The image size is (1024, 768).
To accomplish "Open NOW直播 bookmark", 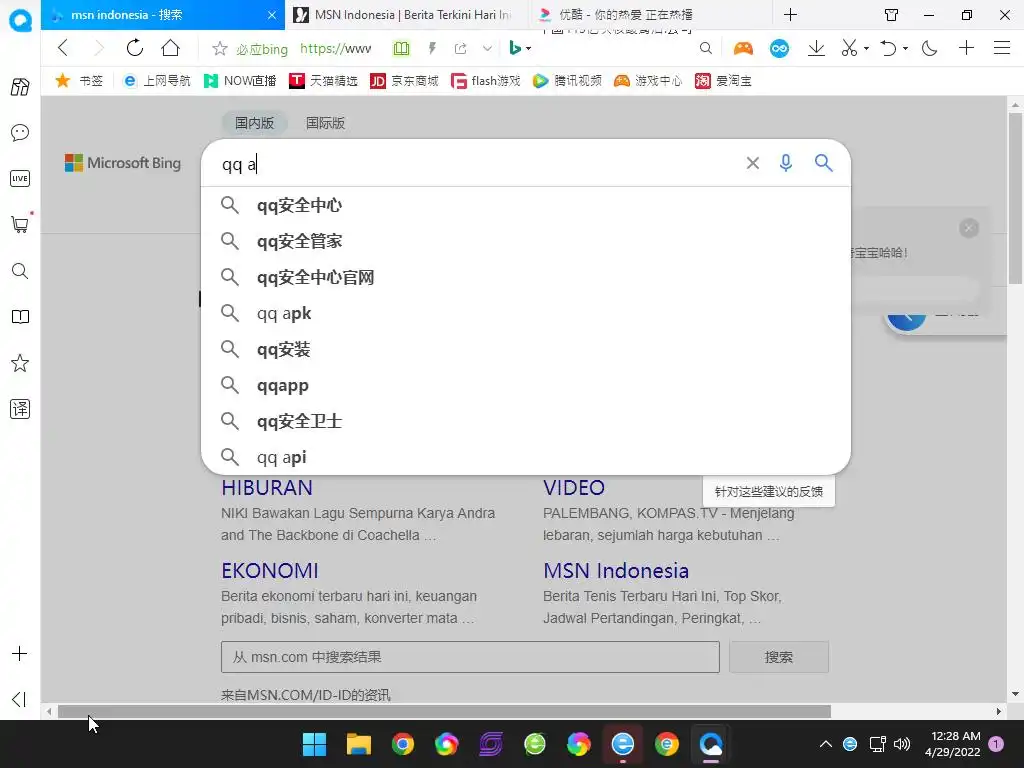I will (240, 80).
